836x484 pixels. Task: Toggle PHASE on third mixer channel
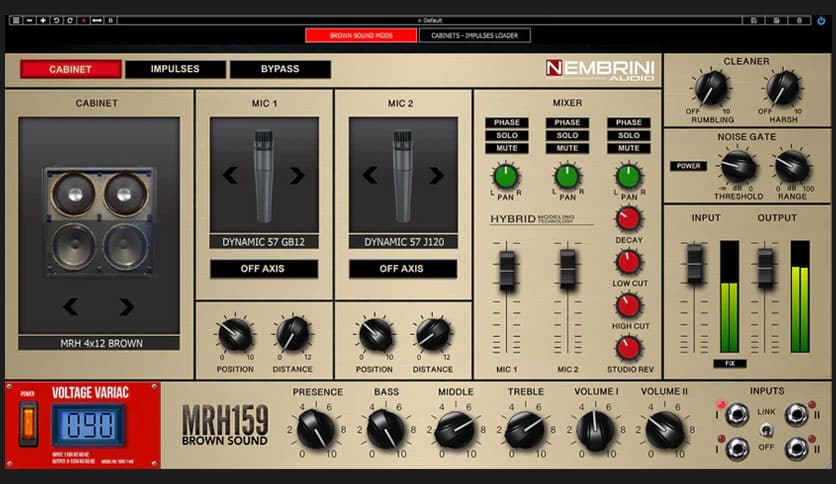629,123
